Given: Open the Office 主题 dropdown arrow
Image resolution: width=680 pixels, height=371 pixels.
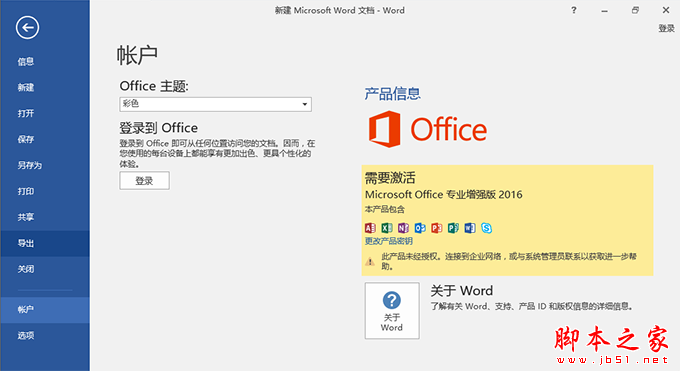Looking at the screenshot, I should click(x=305, y=104).
